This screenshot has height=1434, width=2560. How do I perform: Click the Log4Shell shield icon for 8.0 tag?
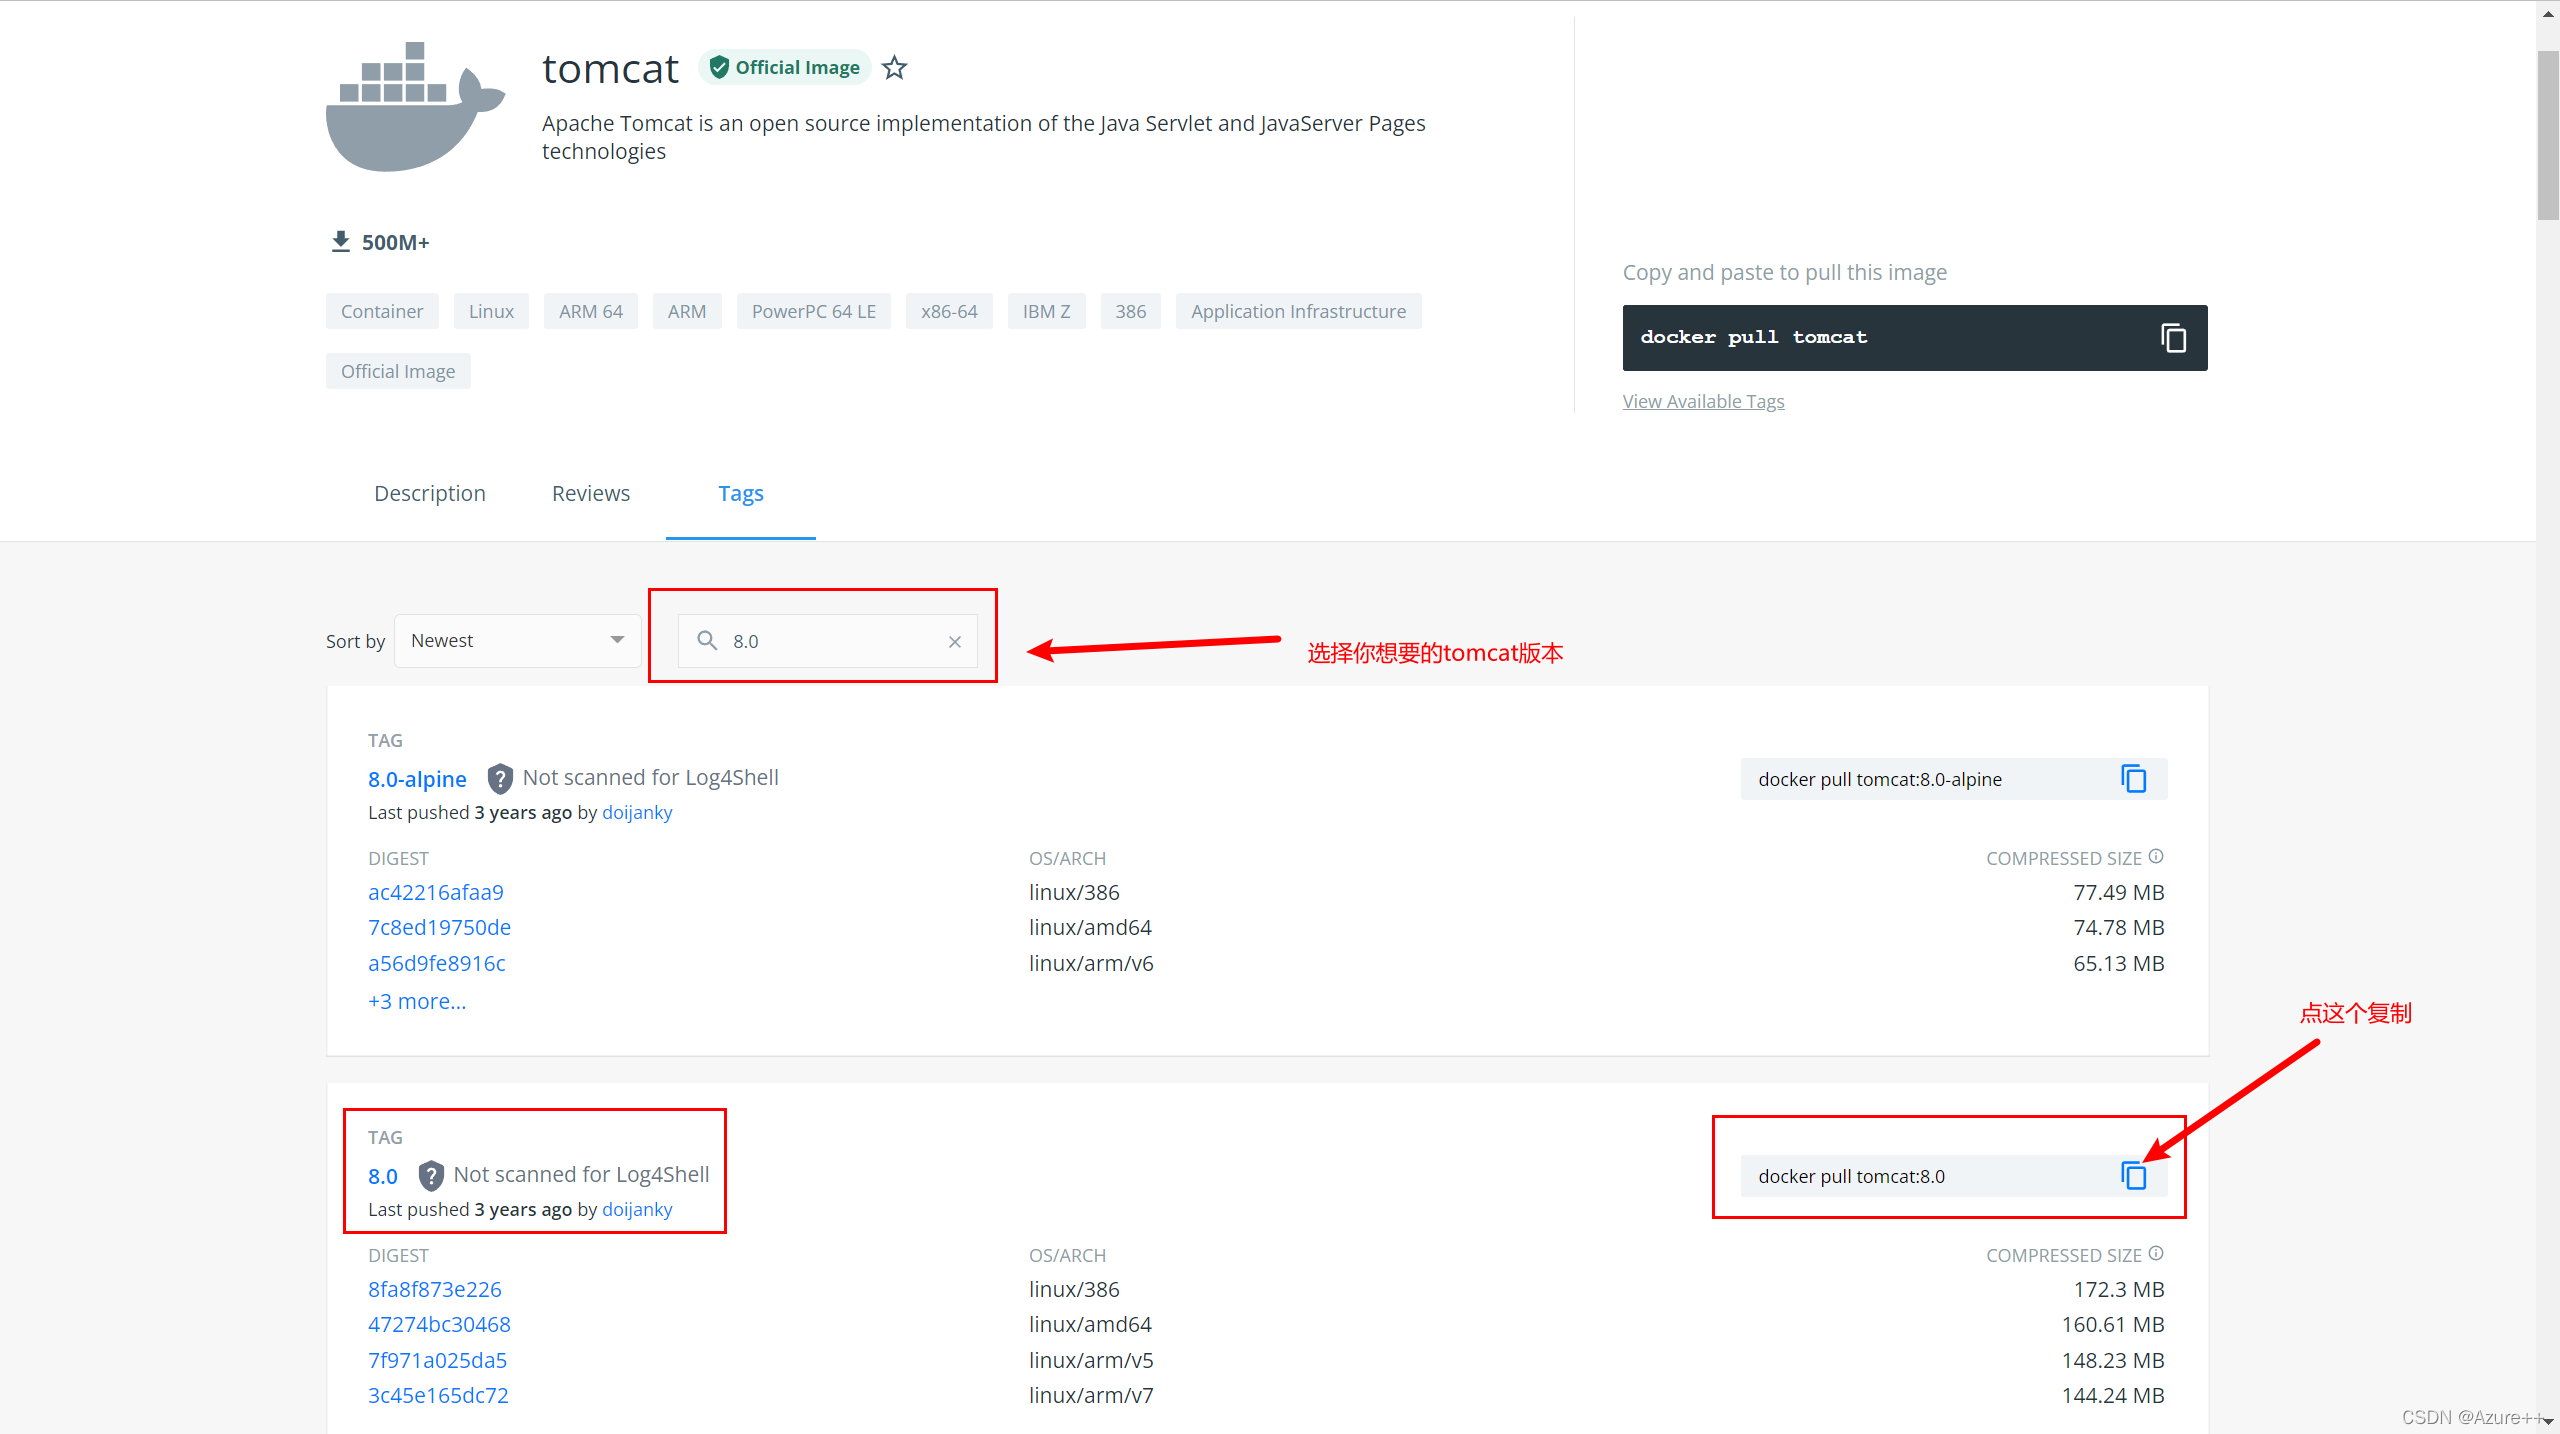pos(431,1175)
